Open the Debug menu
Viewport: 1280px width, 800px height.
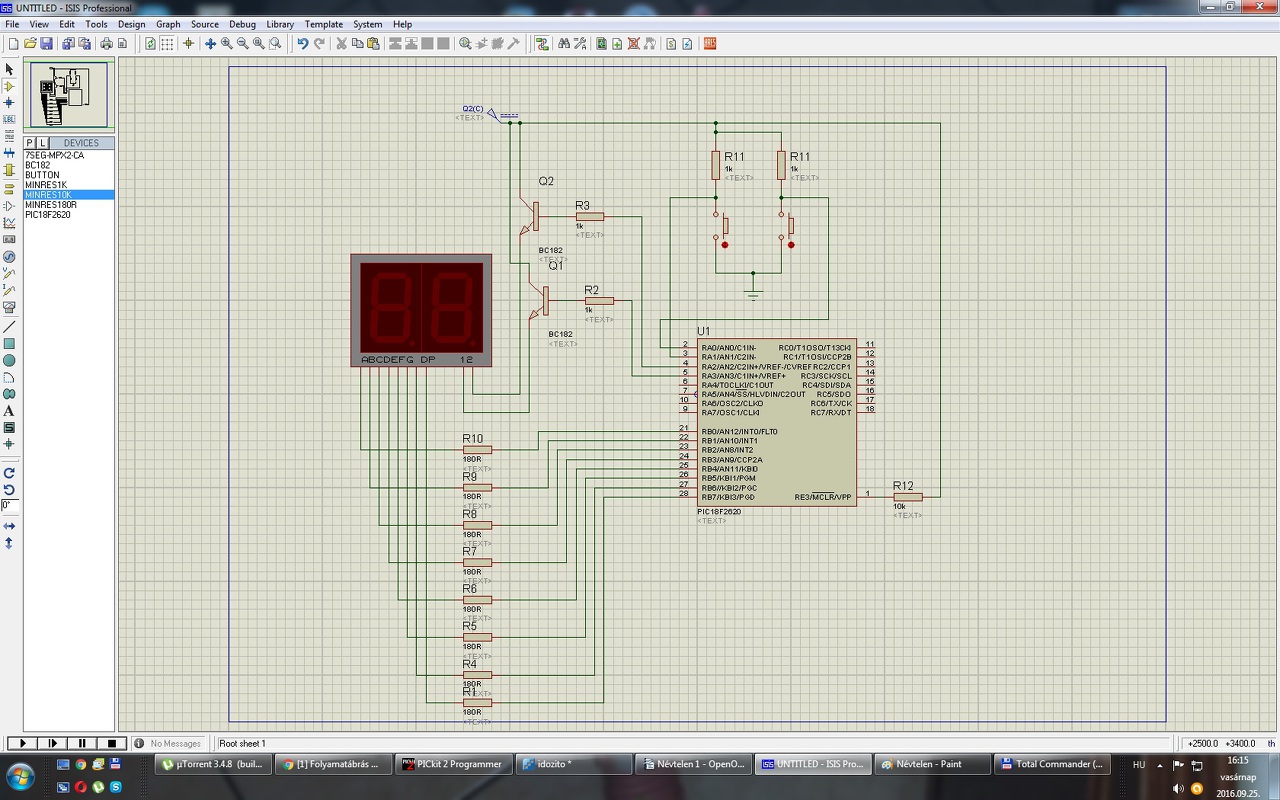tap(242, 24)
